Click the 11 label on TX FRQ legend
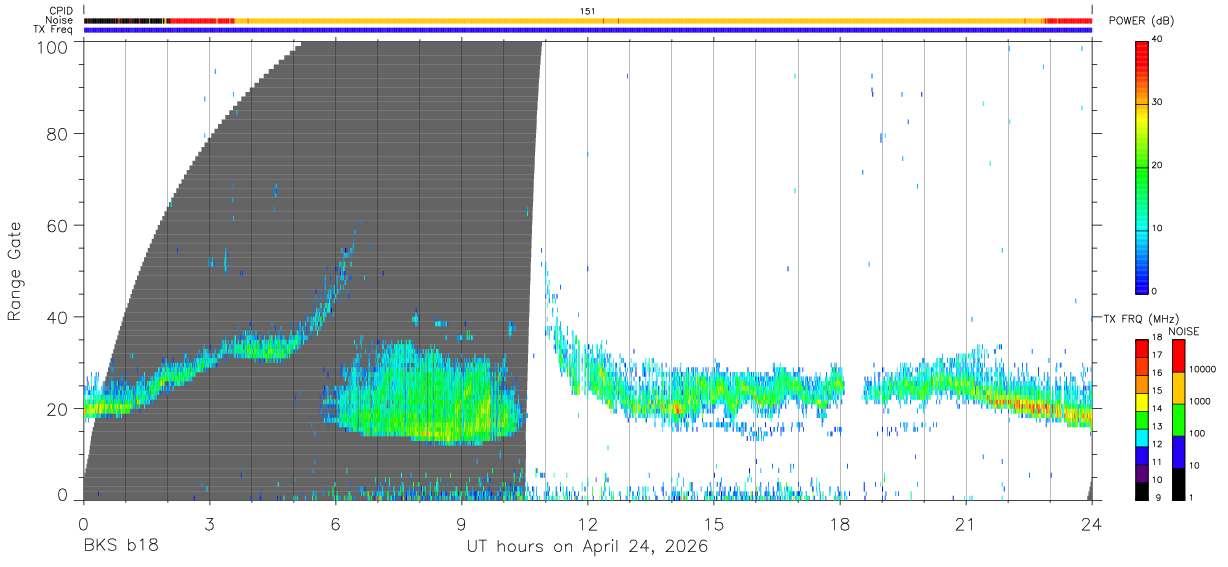This screenshot has height=567, width=1228. point(1157,461)
